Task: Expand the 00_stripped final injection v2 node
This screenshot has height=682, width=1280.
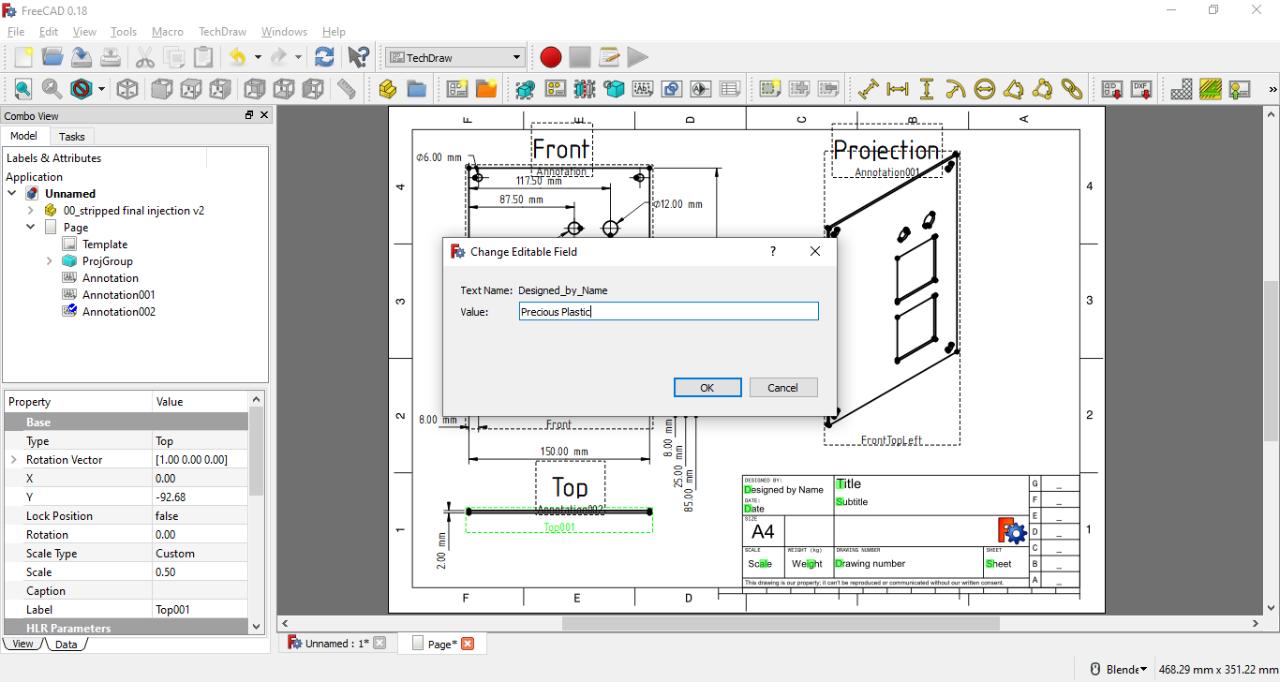Action: click(x=30, y=211)
